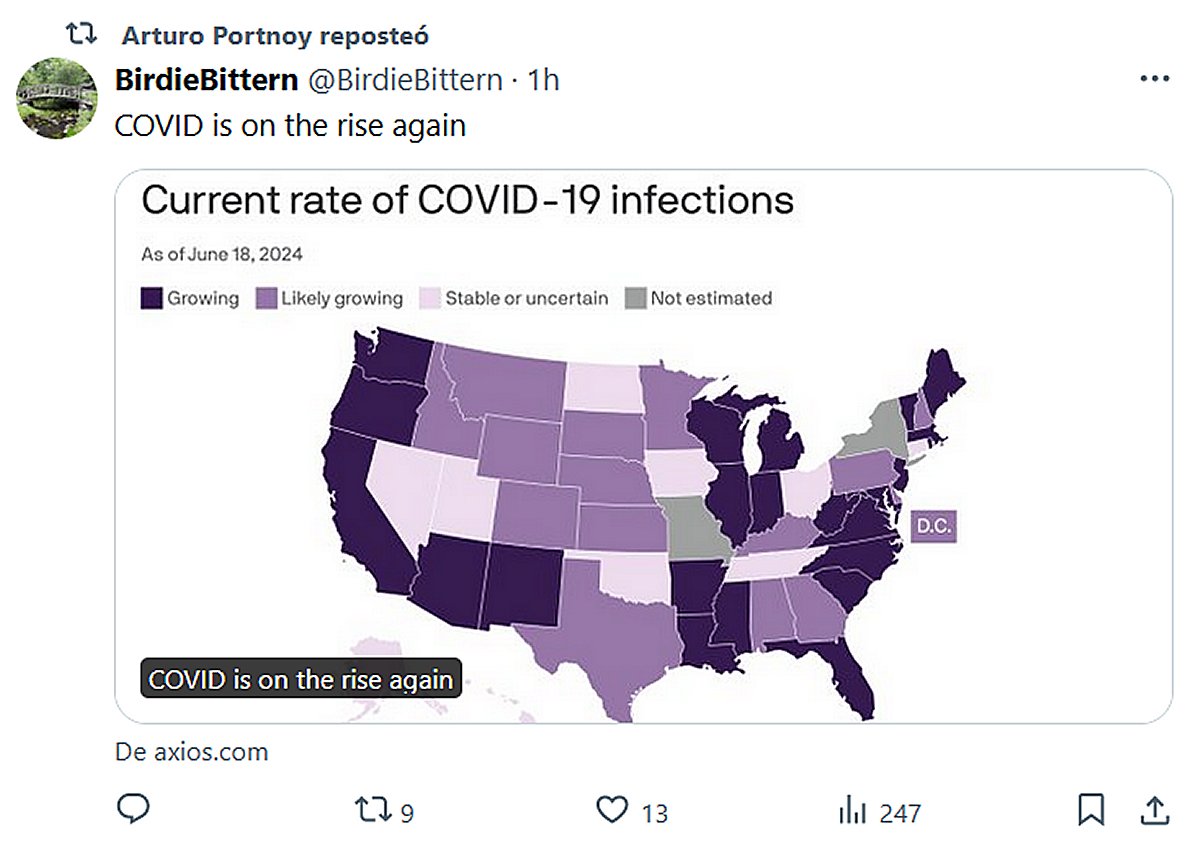Click the @BirdieBittern handle
Image resolution: width=1200 pixels, height=850 pixels.
tap(404, 80)
